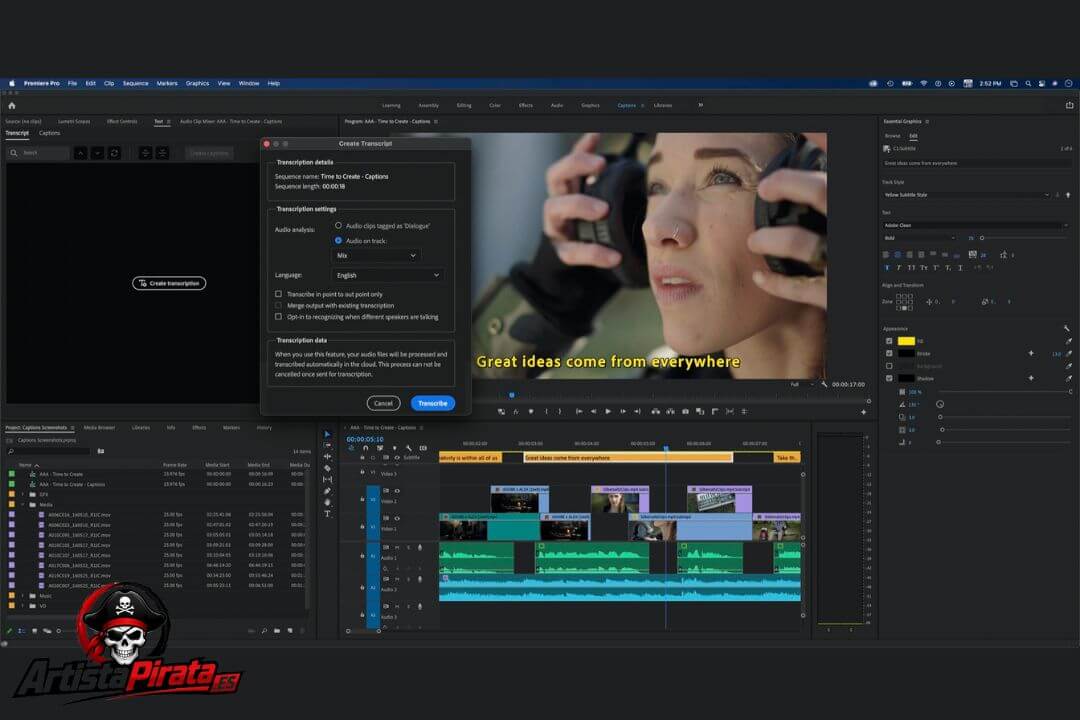1080x720 pixels.
Task: Switch to the Captions tab in Text panel
Action: click(50, 133)
